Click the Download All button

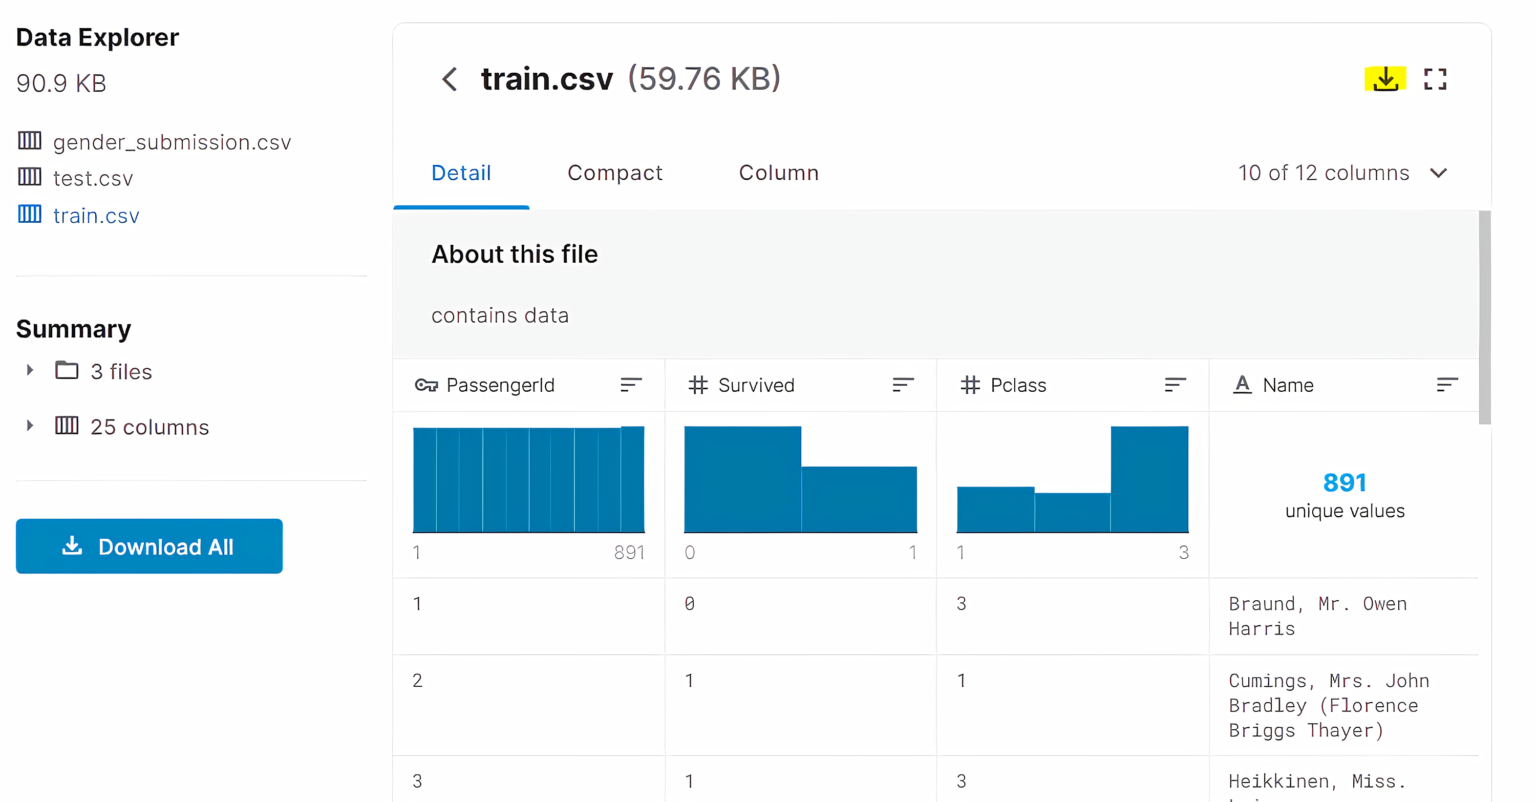point(148,546)
